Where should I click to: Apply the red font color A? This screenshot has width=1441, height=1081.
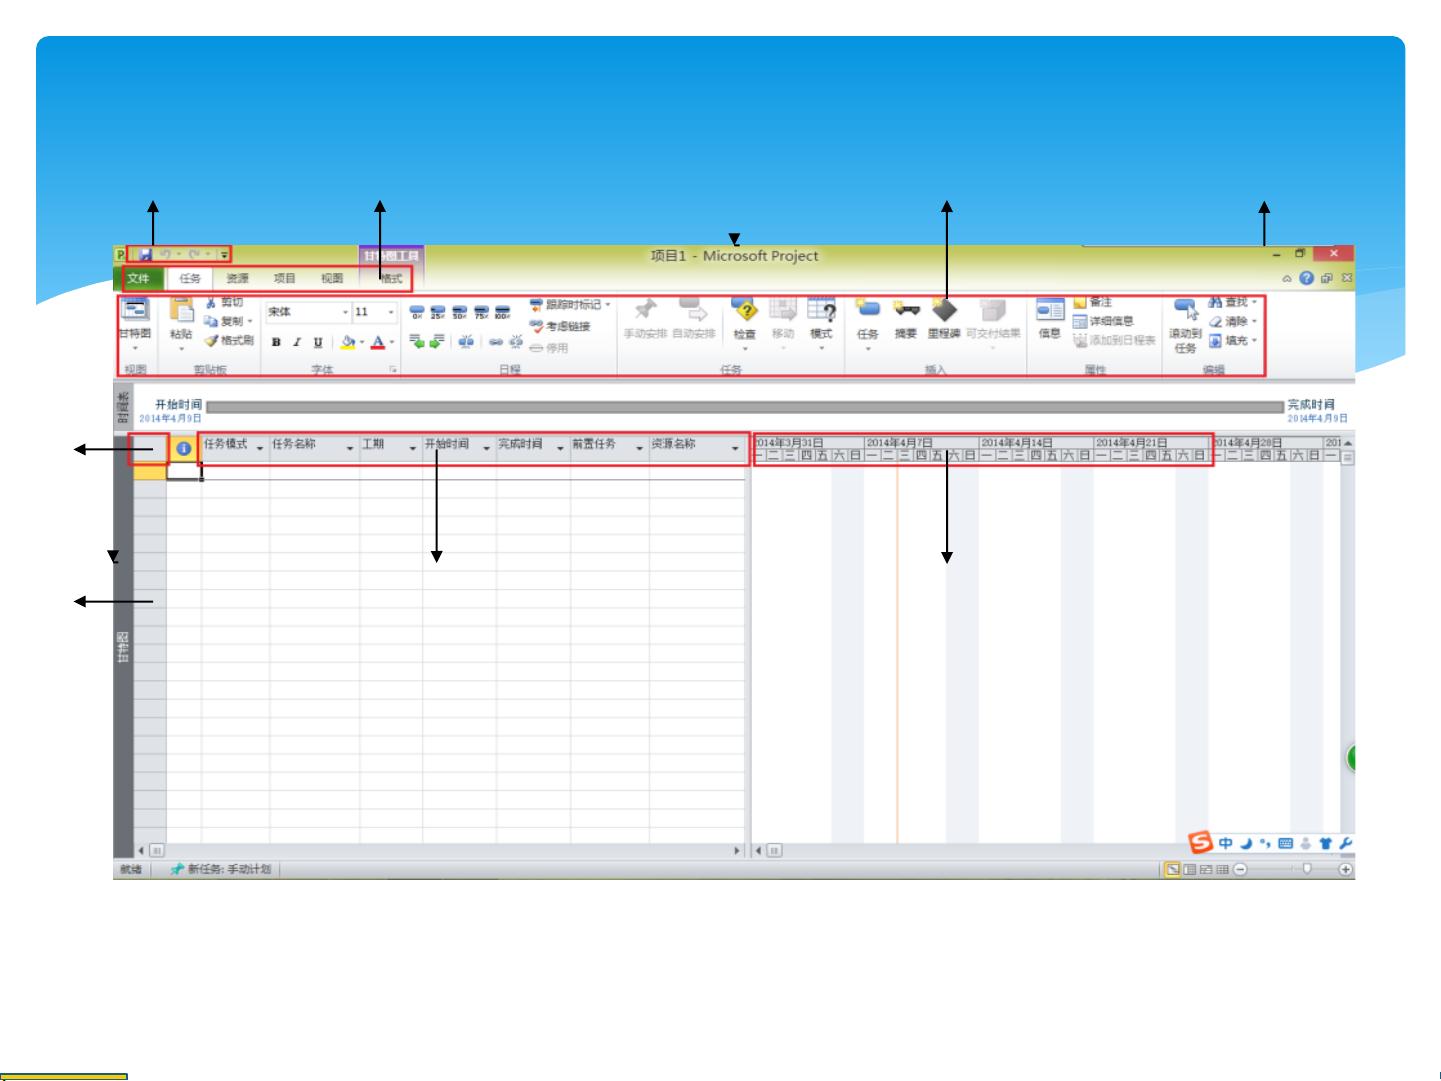pos(378,342)
